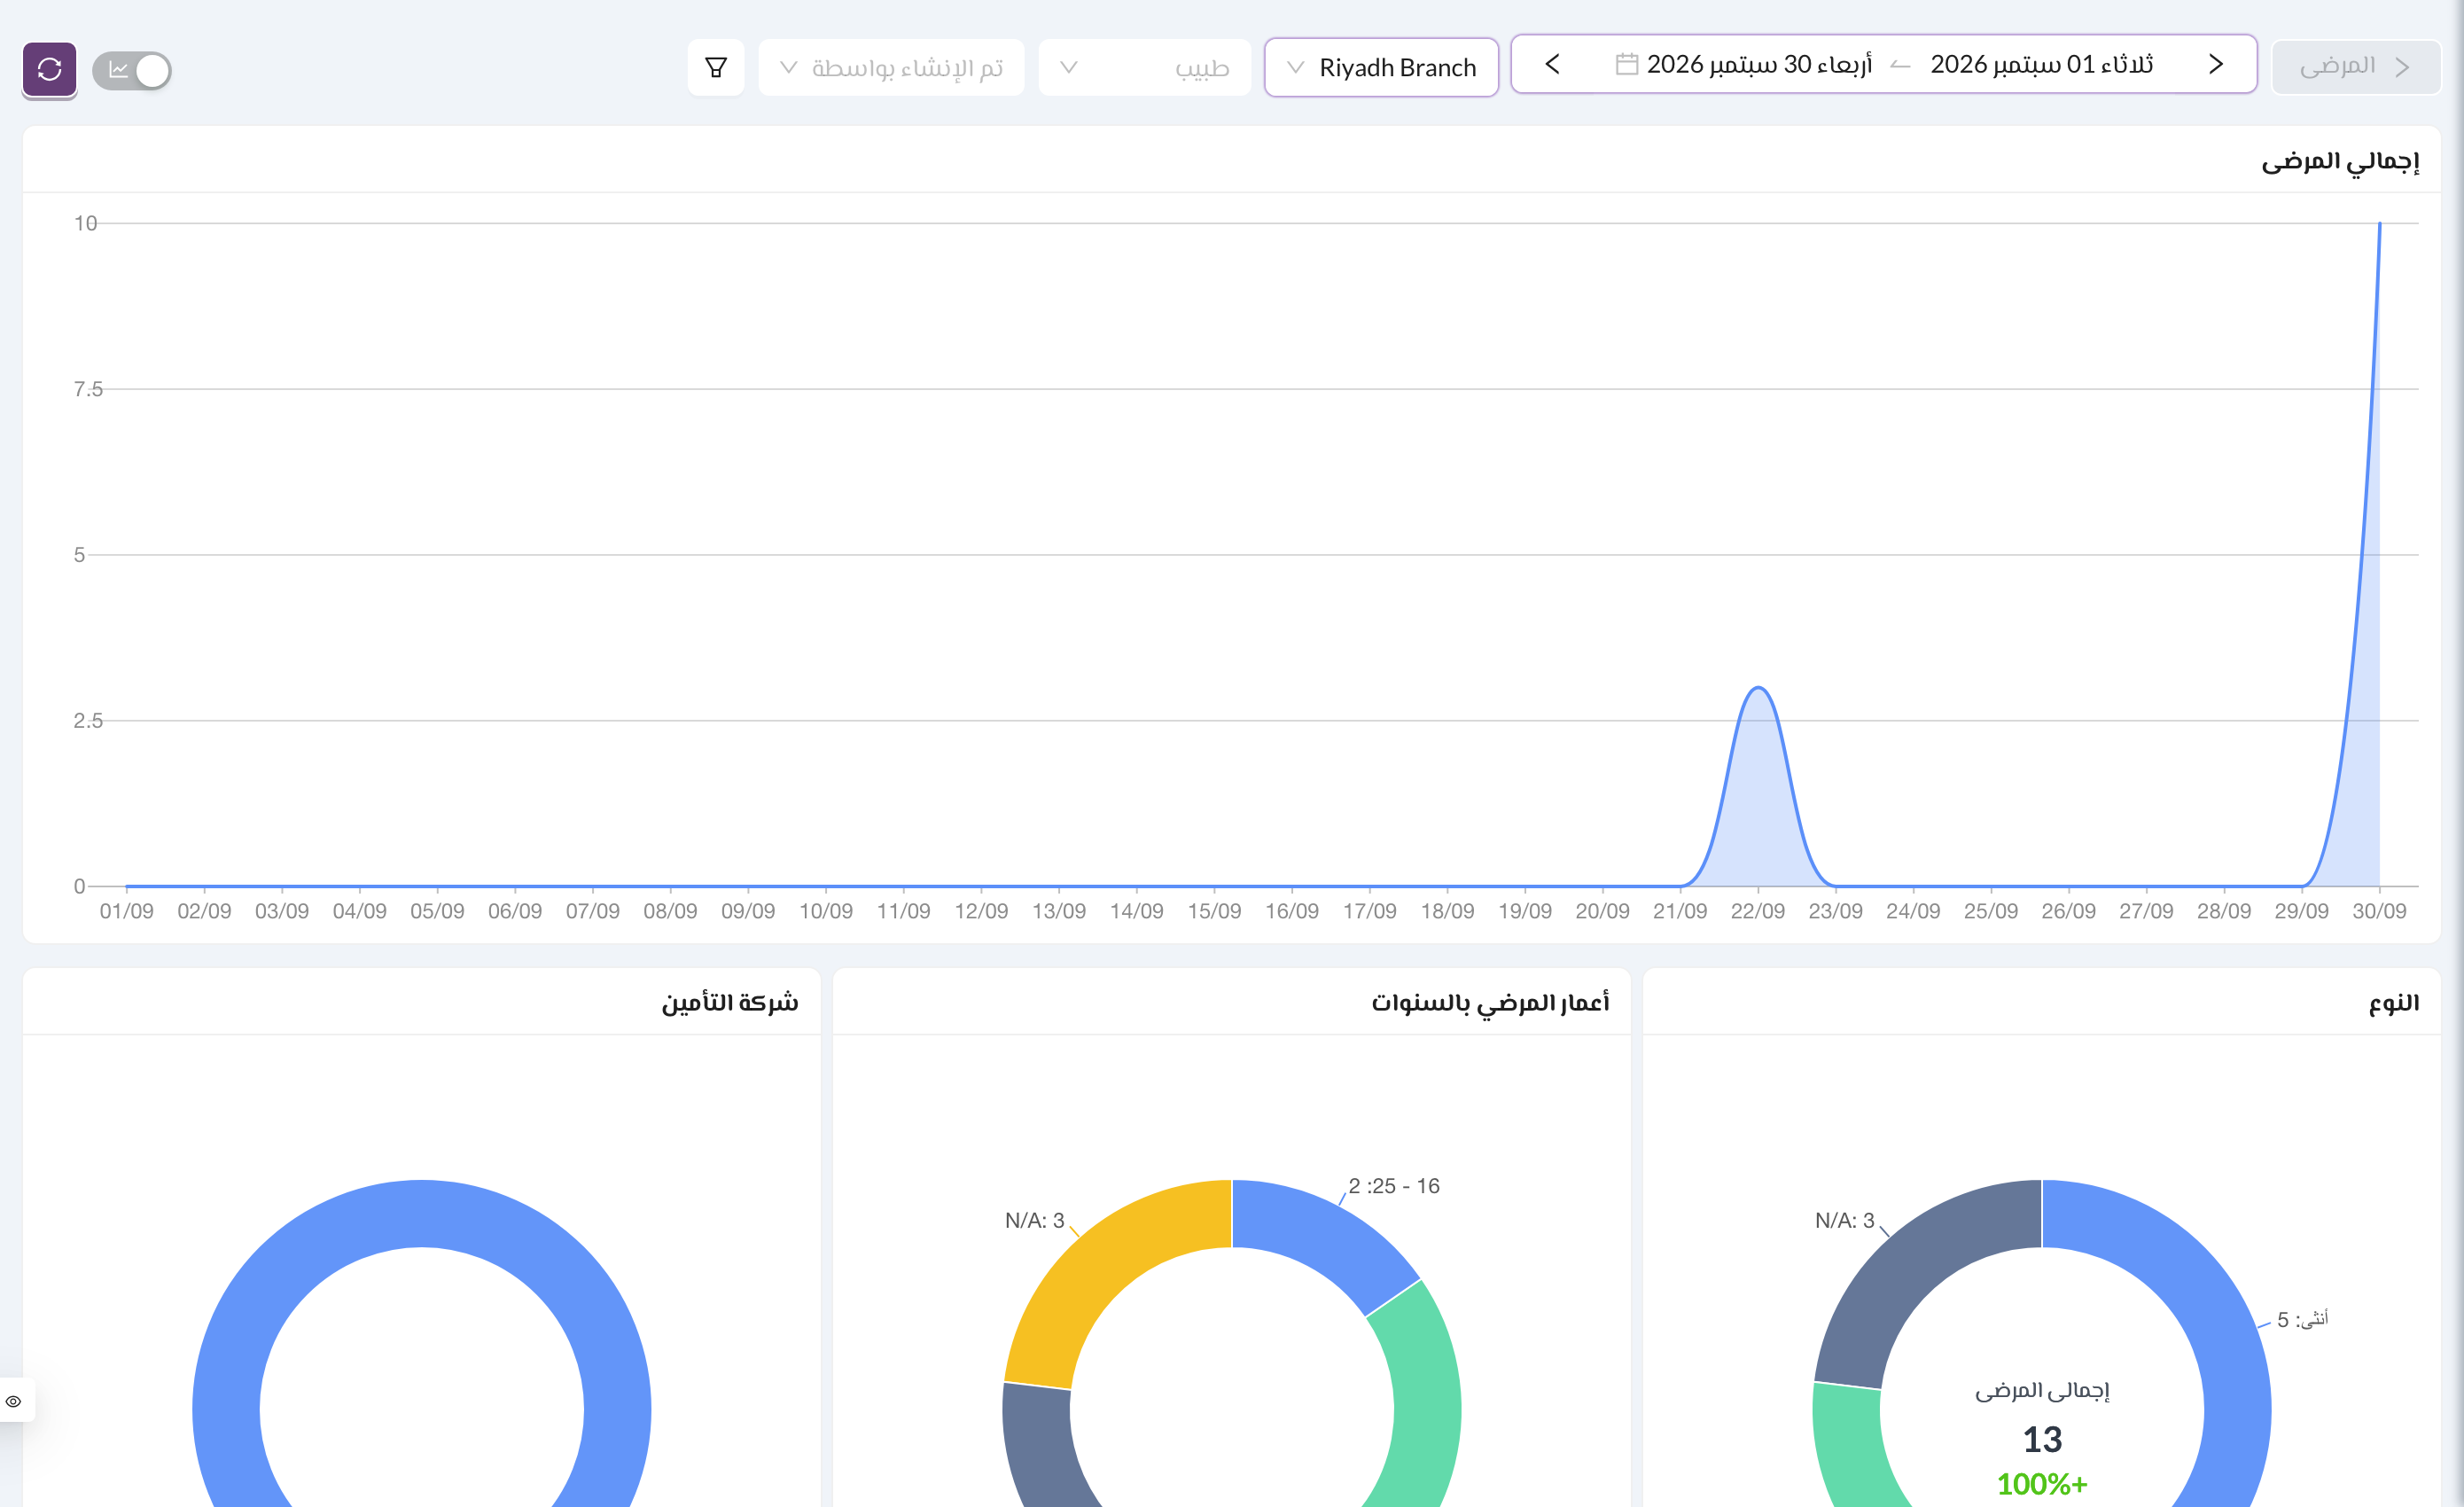This screenshot has height=1507, width=2464.
Task: Open the filter funnel icon
Action: [716, 68]
